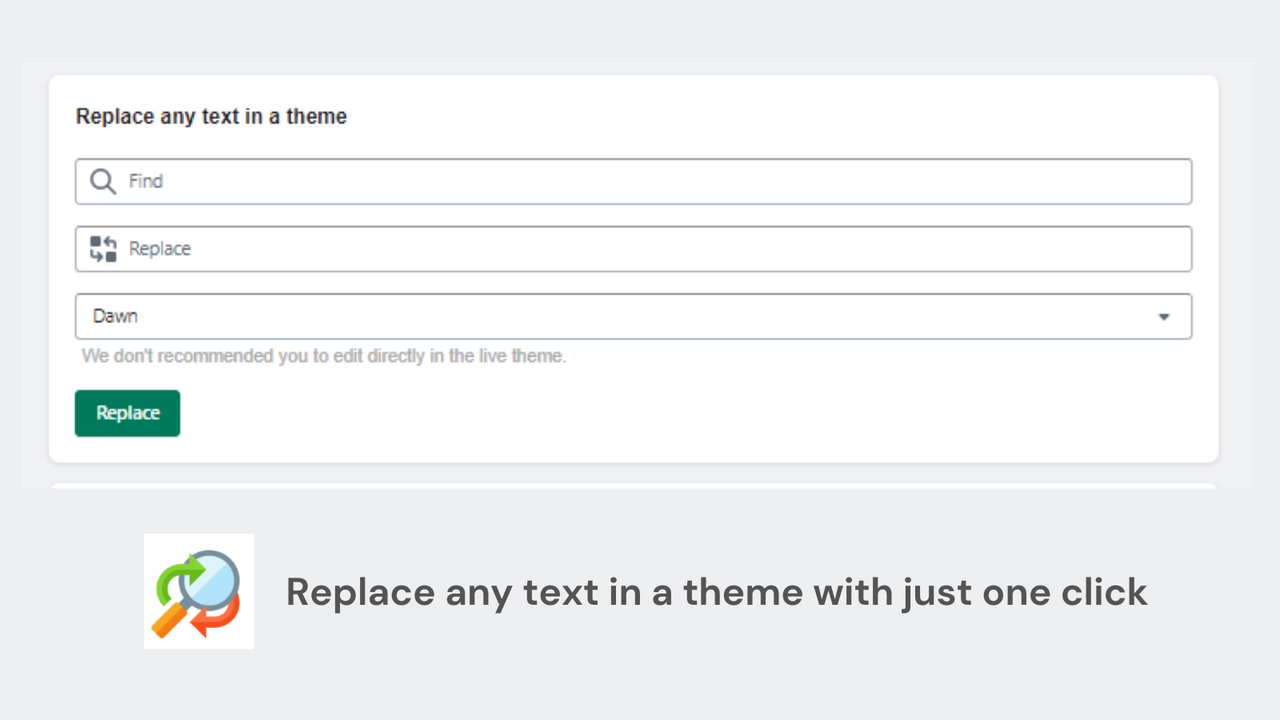Viewport: 1280px width, 720px height.
Task: Open the theme selection dropdown arrow
Action: [1163, 316]
